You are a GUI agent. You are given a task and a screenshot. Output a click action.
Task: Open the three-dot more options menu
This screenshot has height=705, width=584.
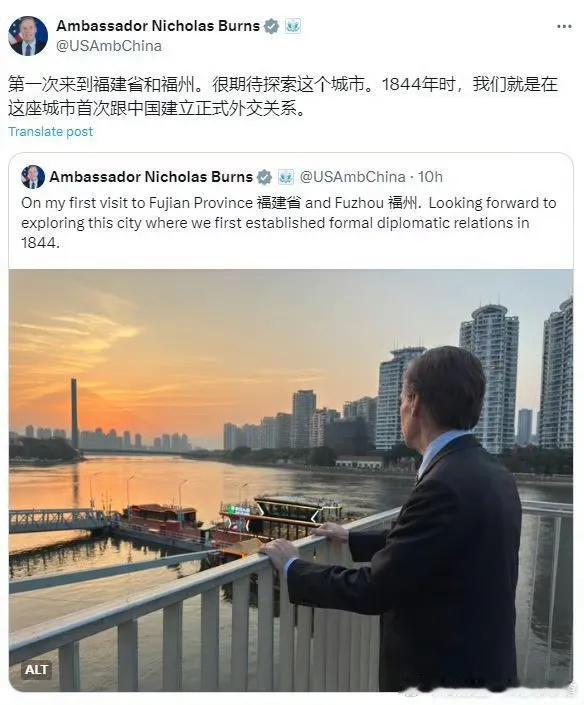pyautogui.click(x=564, y=27)
